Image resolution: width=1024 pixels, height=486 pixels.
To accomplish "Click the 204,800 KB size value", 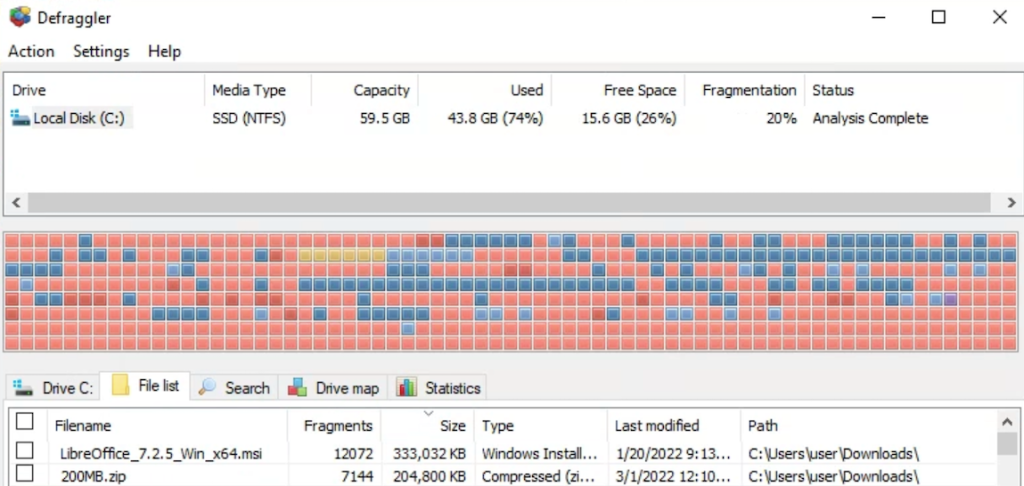I will tap(429, 476).
